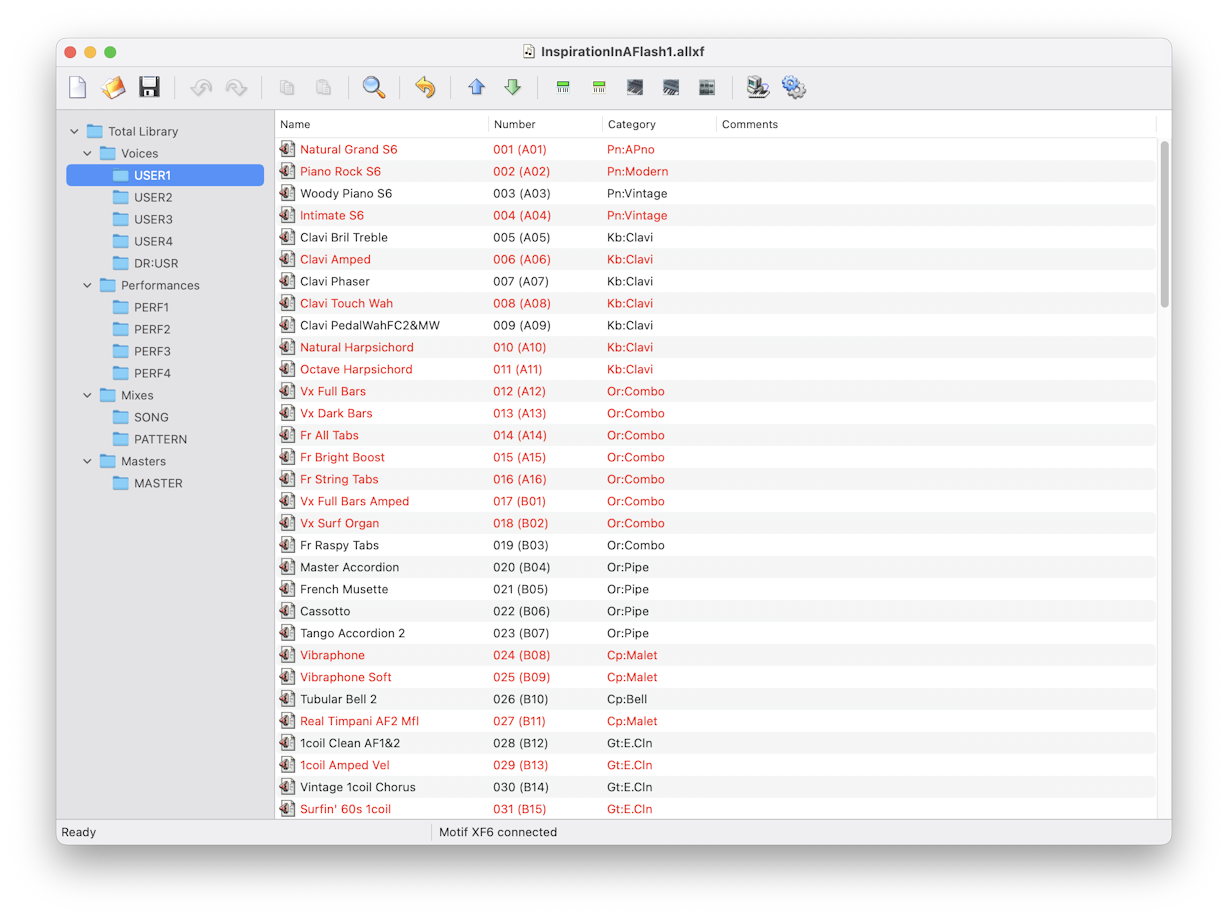Move item down with green arrow
1228x919 pixels.
click(513, 88)
